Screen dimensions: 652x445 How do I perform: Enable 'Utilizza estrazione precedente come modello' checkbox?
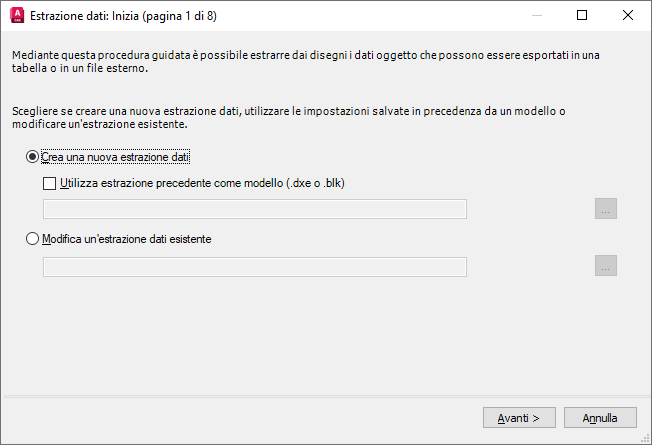point(50,183)
